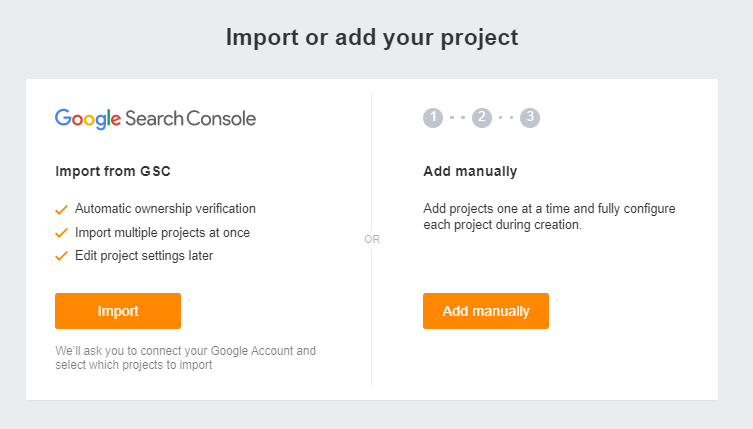
Task: Click 'Import multiple projects at once' text
Action: point(162,233)
